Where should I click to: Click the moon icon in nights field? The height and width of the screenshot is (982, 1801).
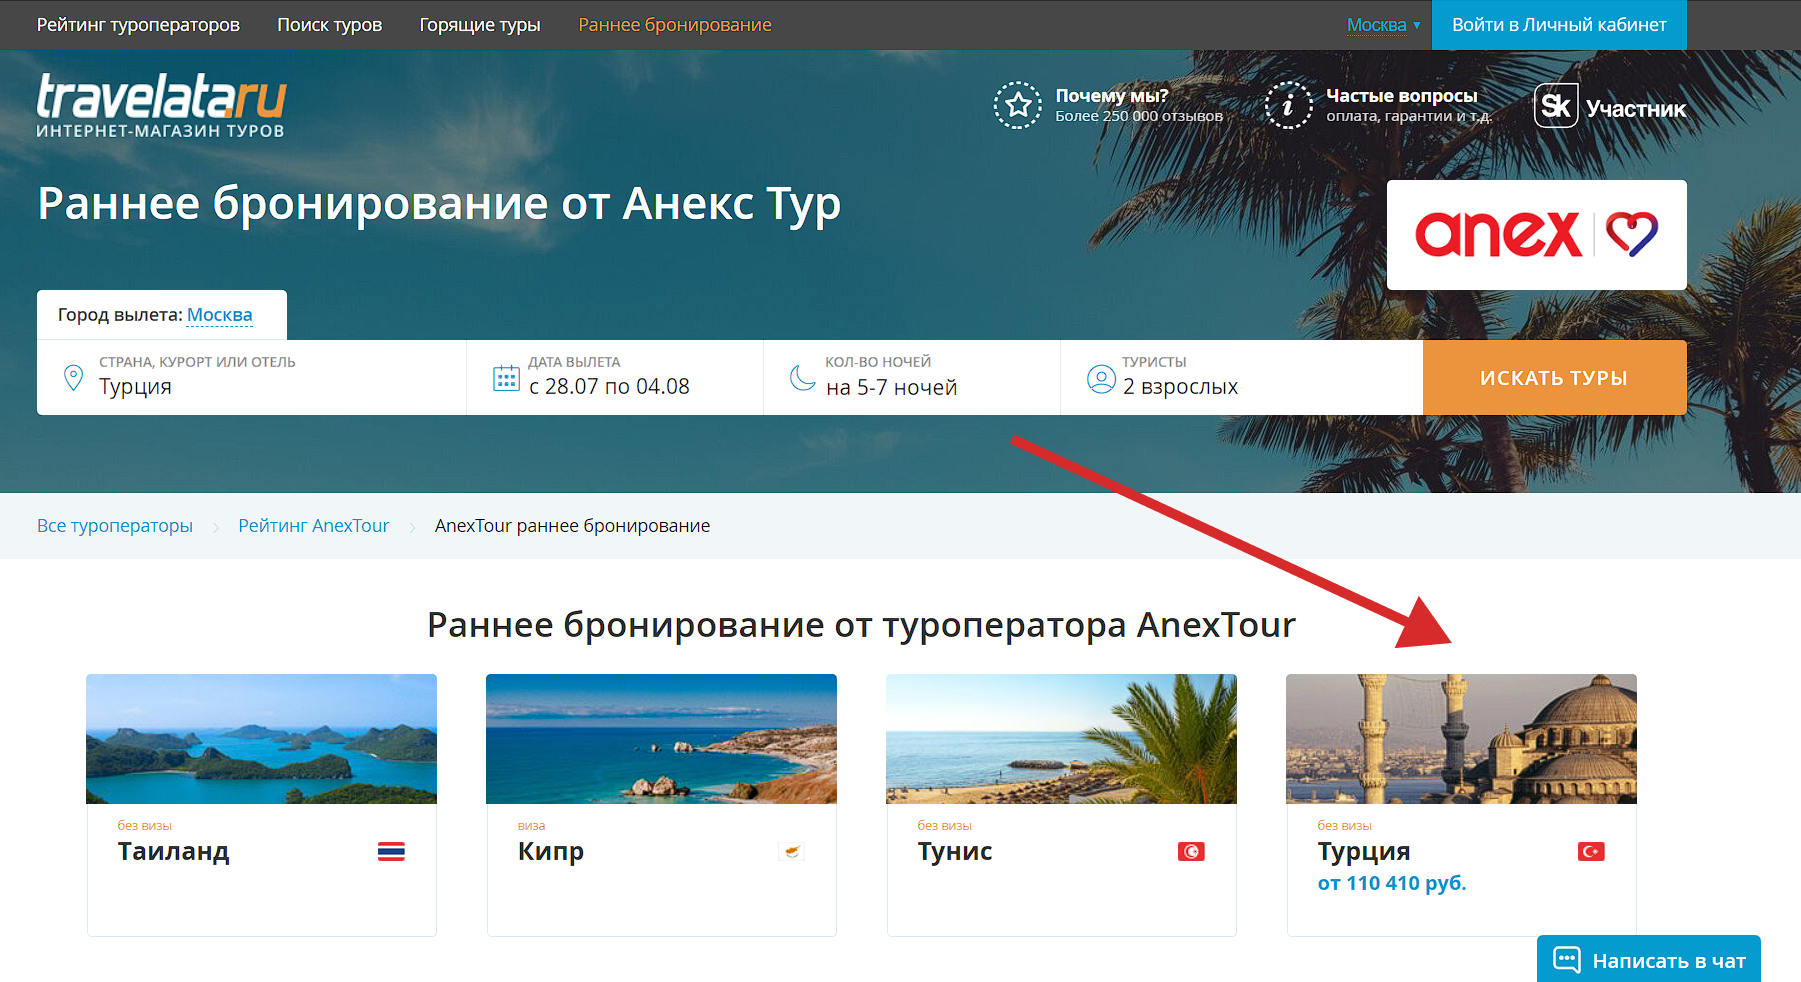(x=802, y=378)
